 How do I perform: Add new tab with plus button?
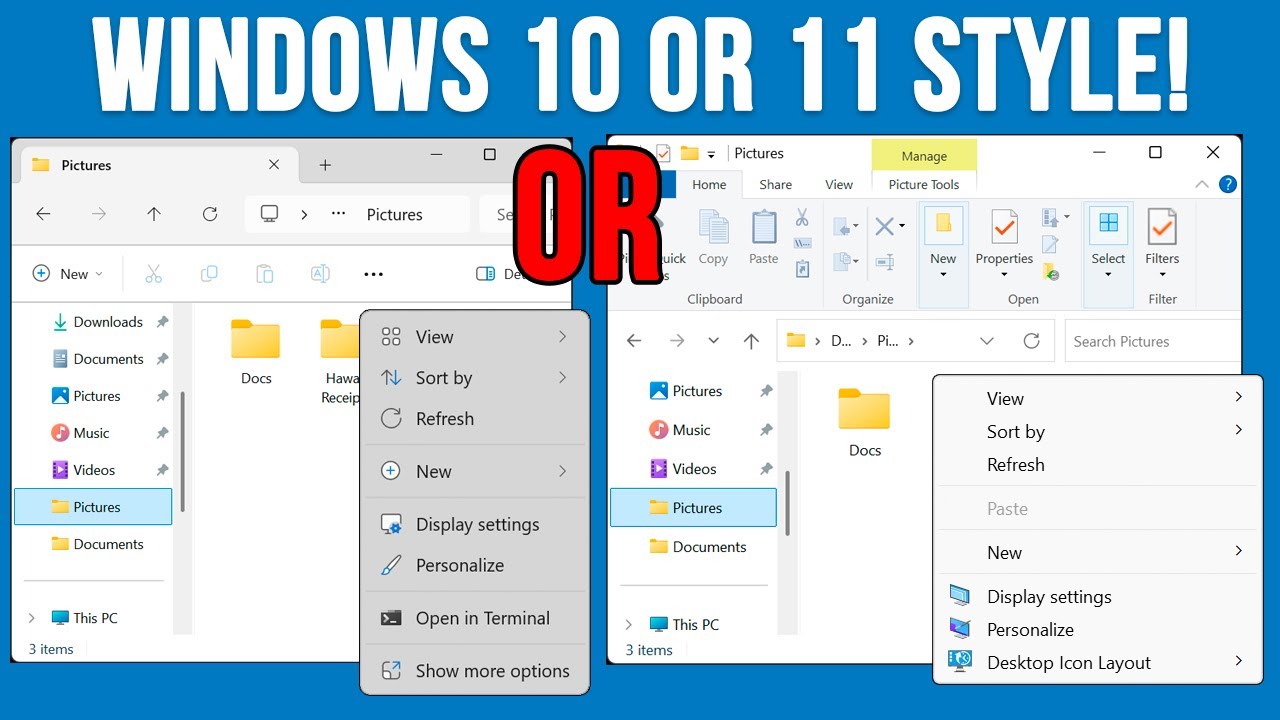(325, 165)
